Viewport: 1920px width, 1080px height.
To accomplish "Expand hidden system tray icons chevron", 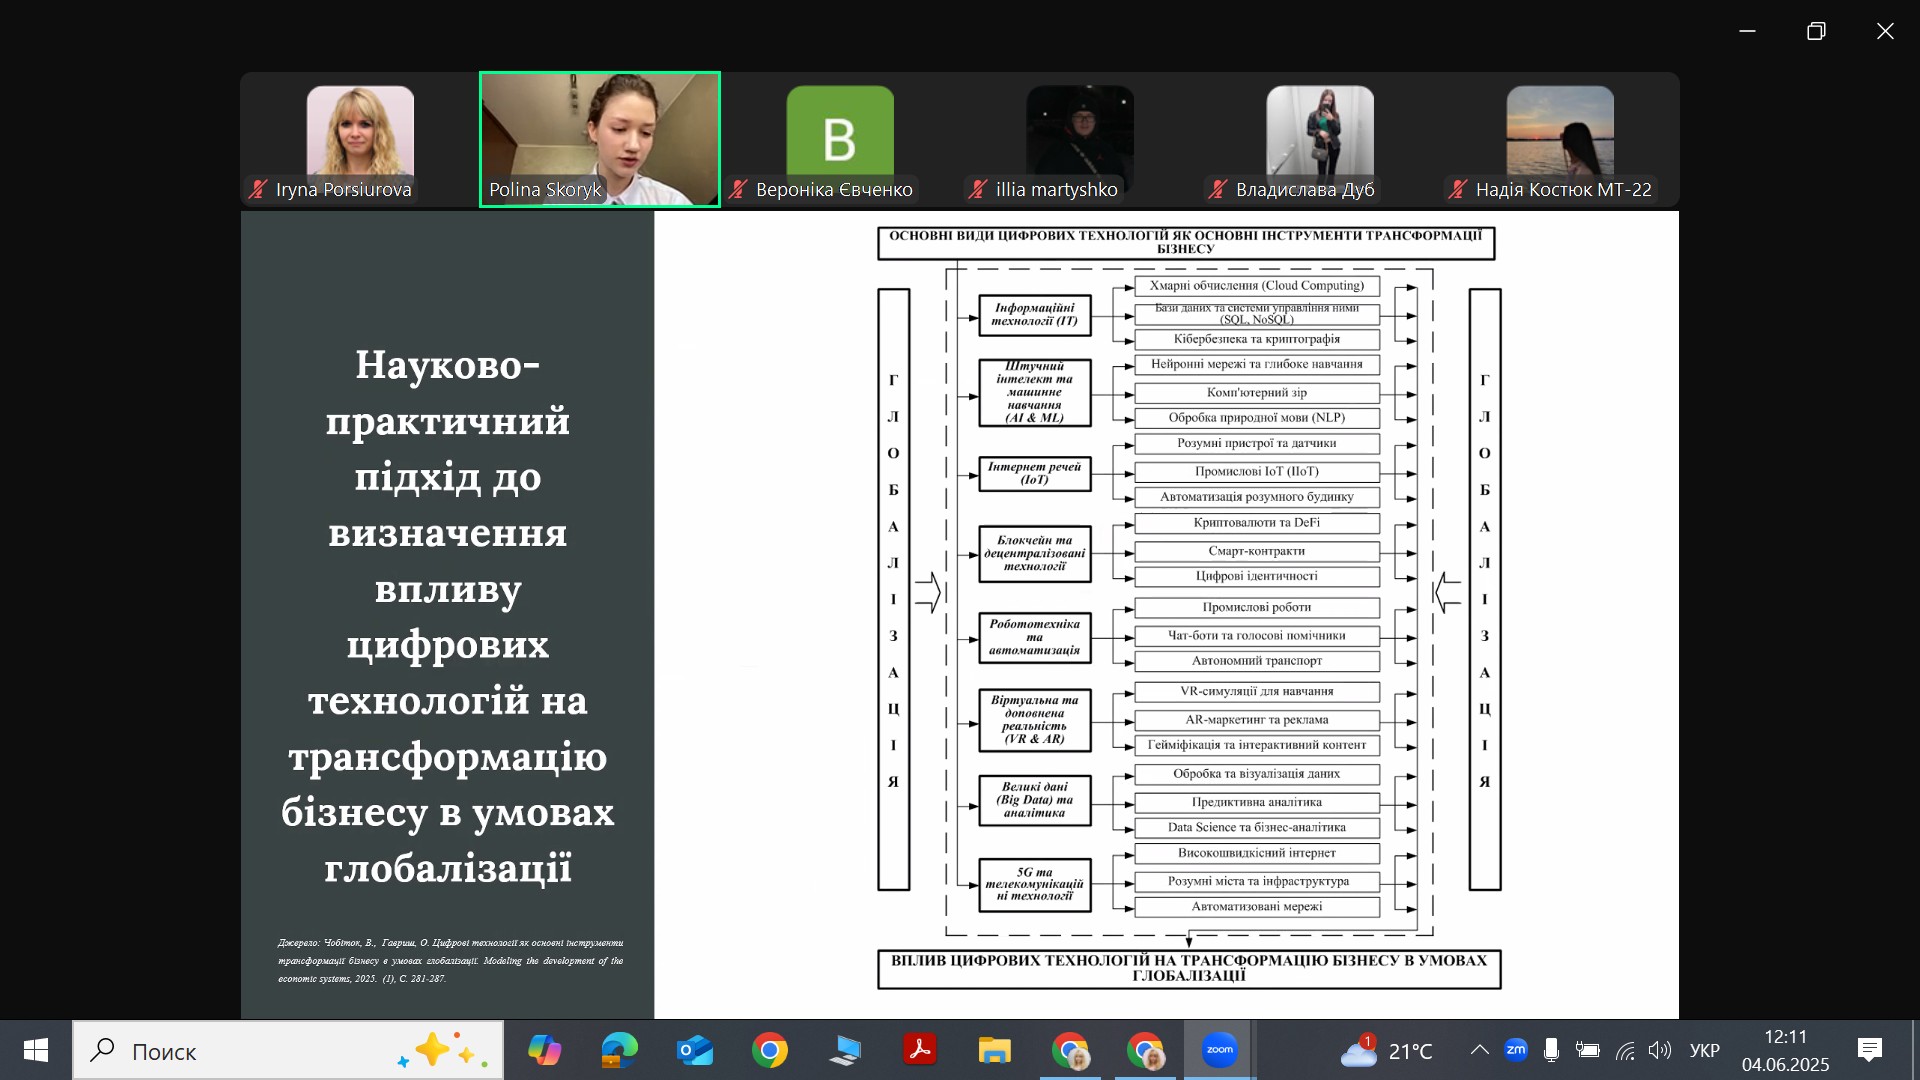I will (1479, 1050).
